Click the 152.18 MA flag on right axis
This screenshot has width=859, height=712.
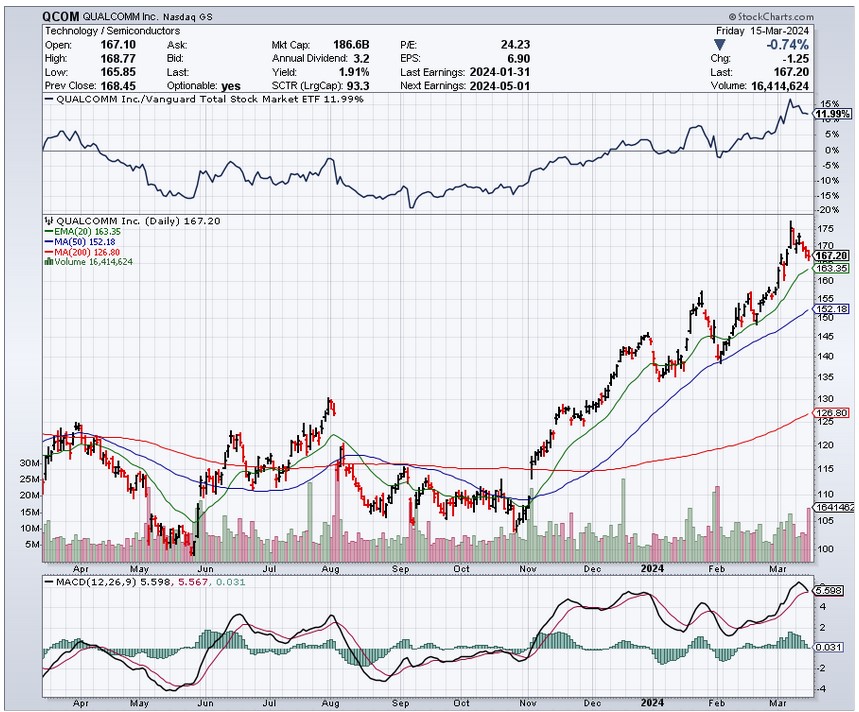[832, 309]
